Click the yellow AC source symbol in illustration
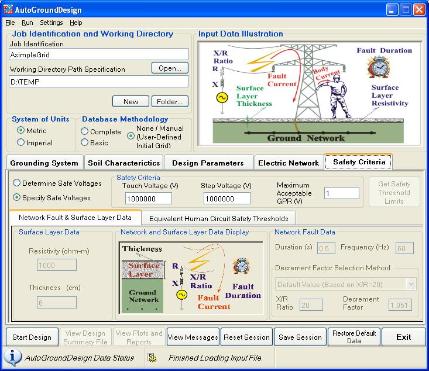The width and height of the screenshot is (429, 371). tap(222, 98)
